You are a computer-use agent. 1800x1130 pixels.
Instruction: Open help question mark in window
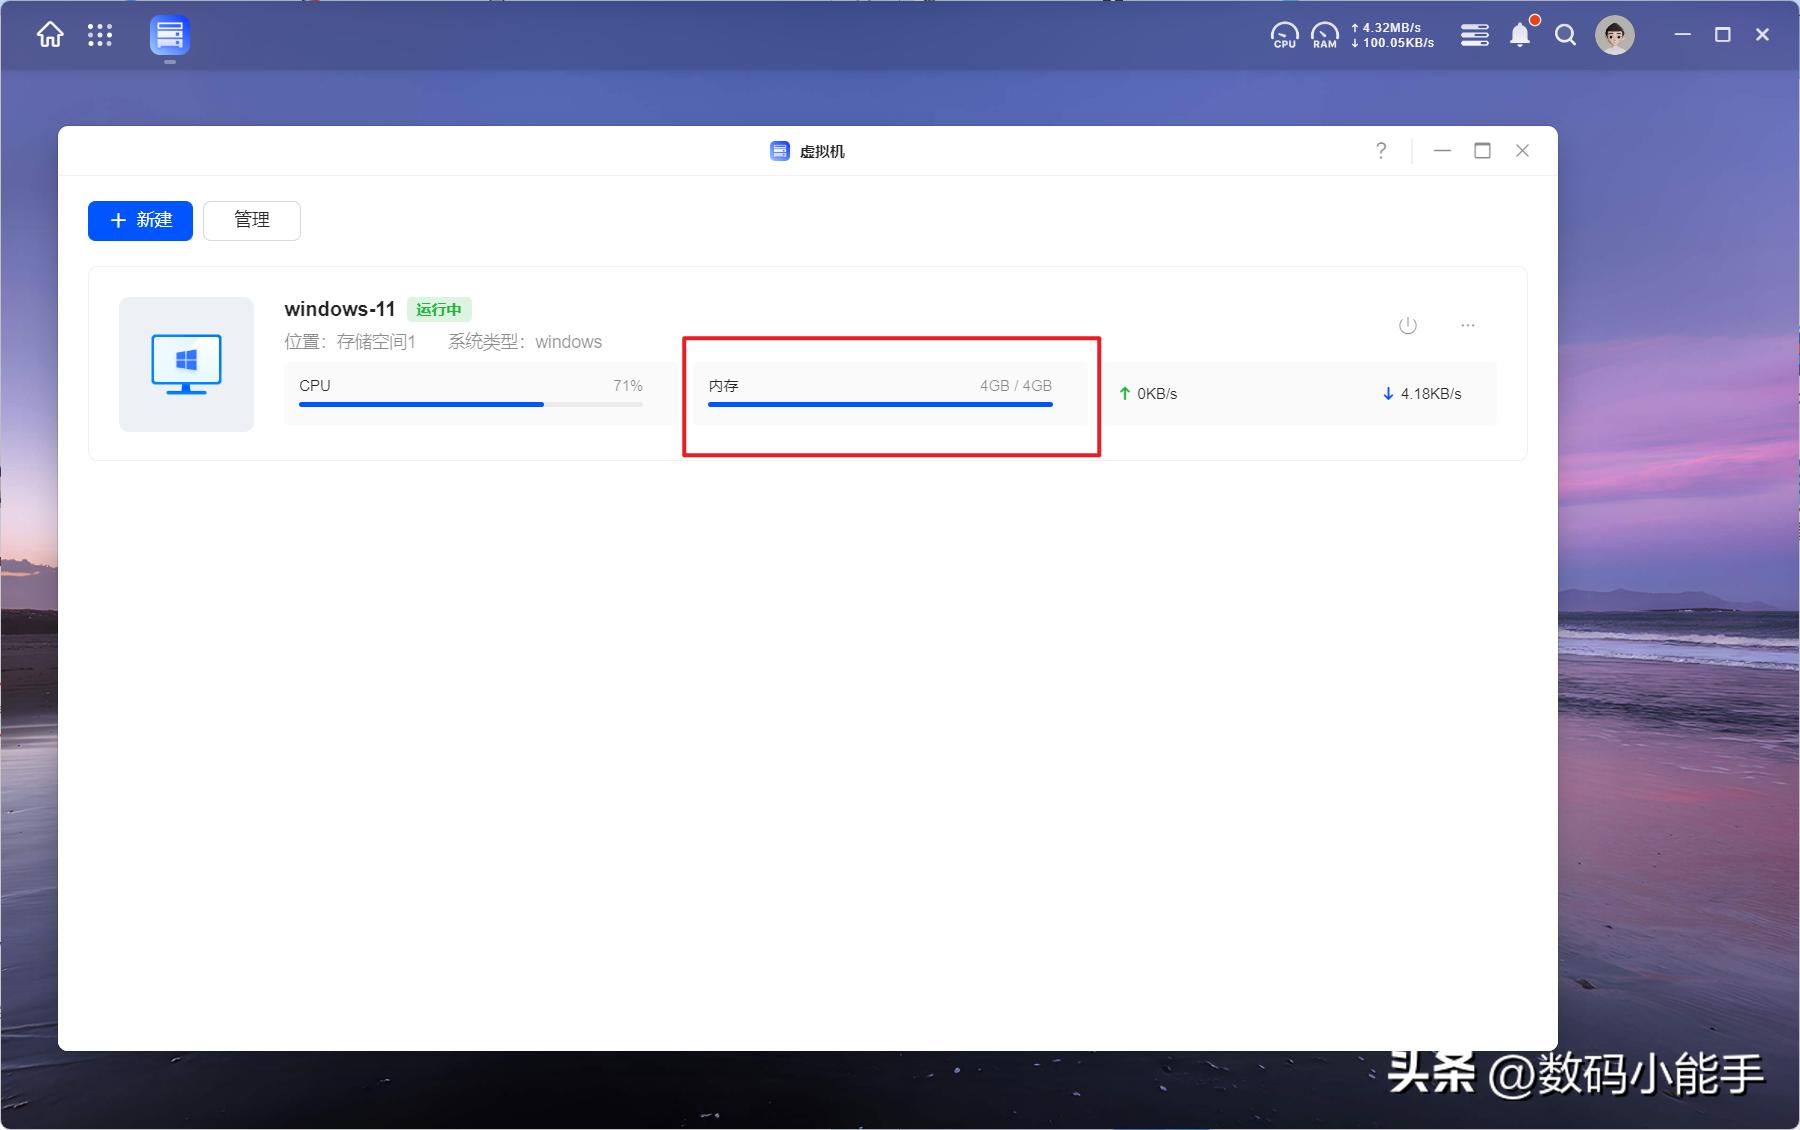point(1381,151)
